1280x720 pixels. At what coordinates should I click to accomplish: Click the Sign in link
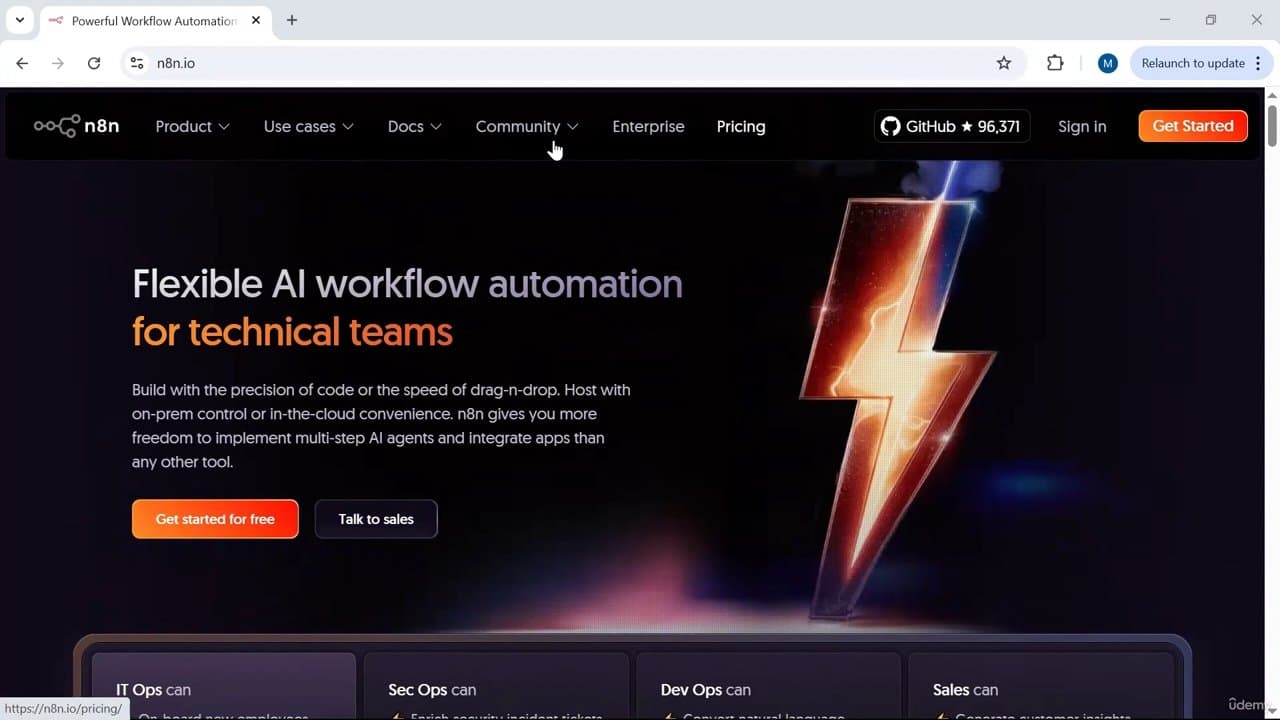(x=1082, y=126)
